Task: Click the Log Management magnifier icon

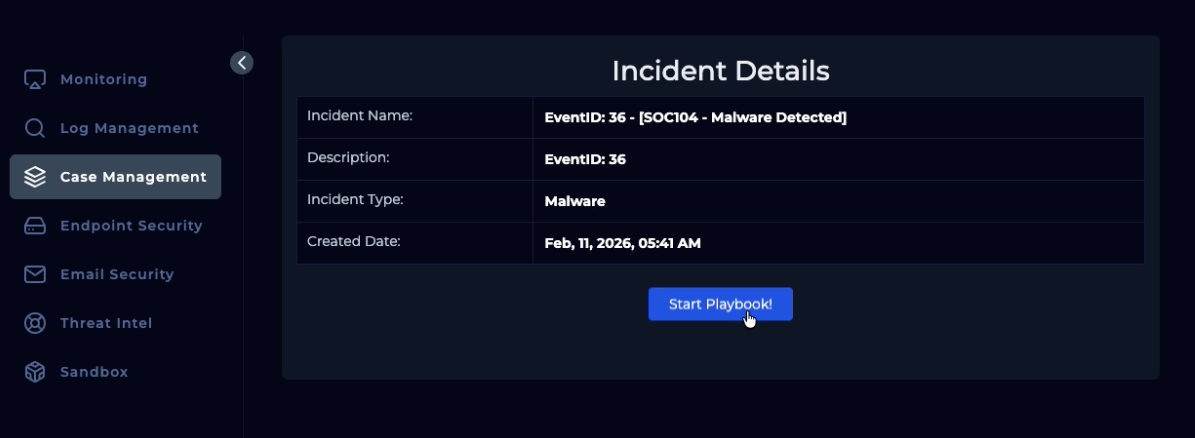Action: [35, 128]
